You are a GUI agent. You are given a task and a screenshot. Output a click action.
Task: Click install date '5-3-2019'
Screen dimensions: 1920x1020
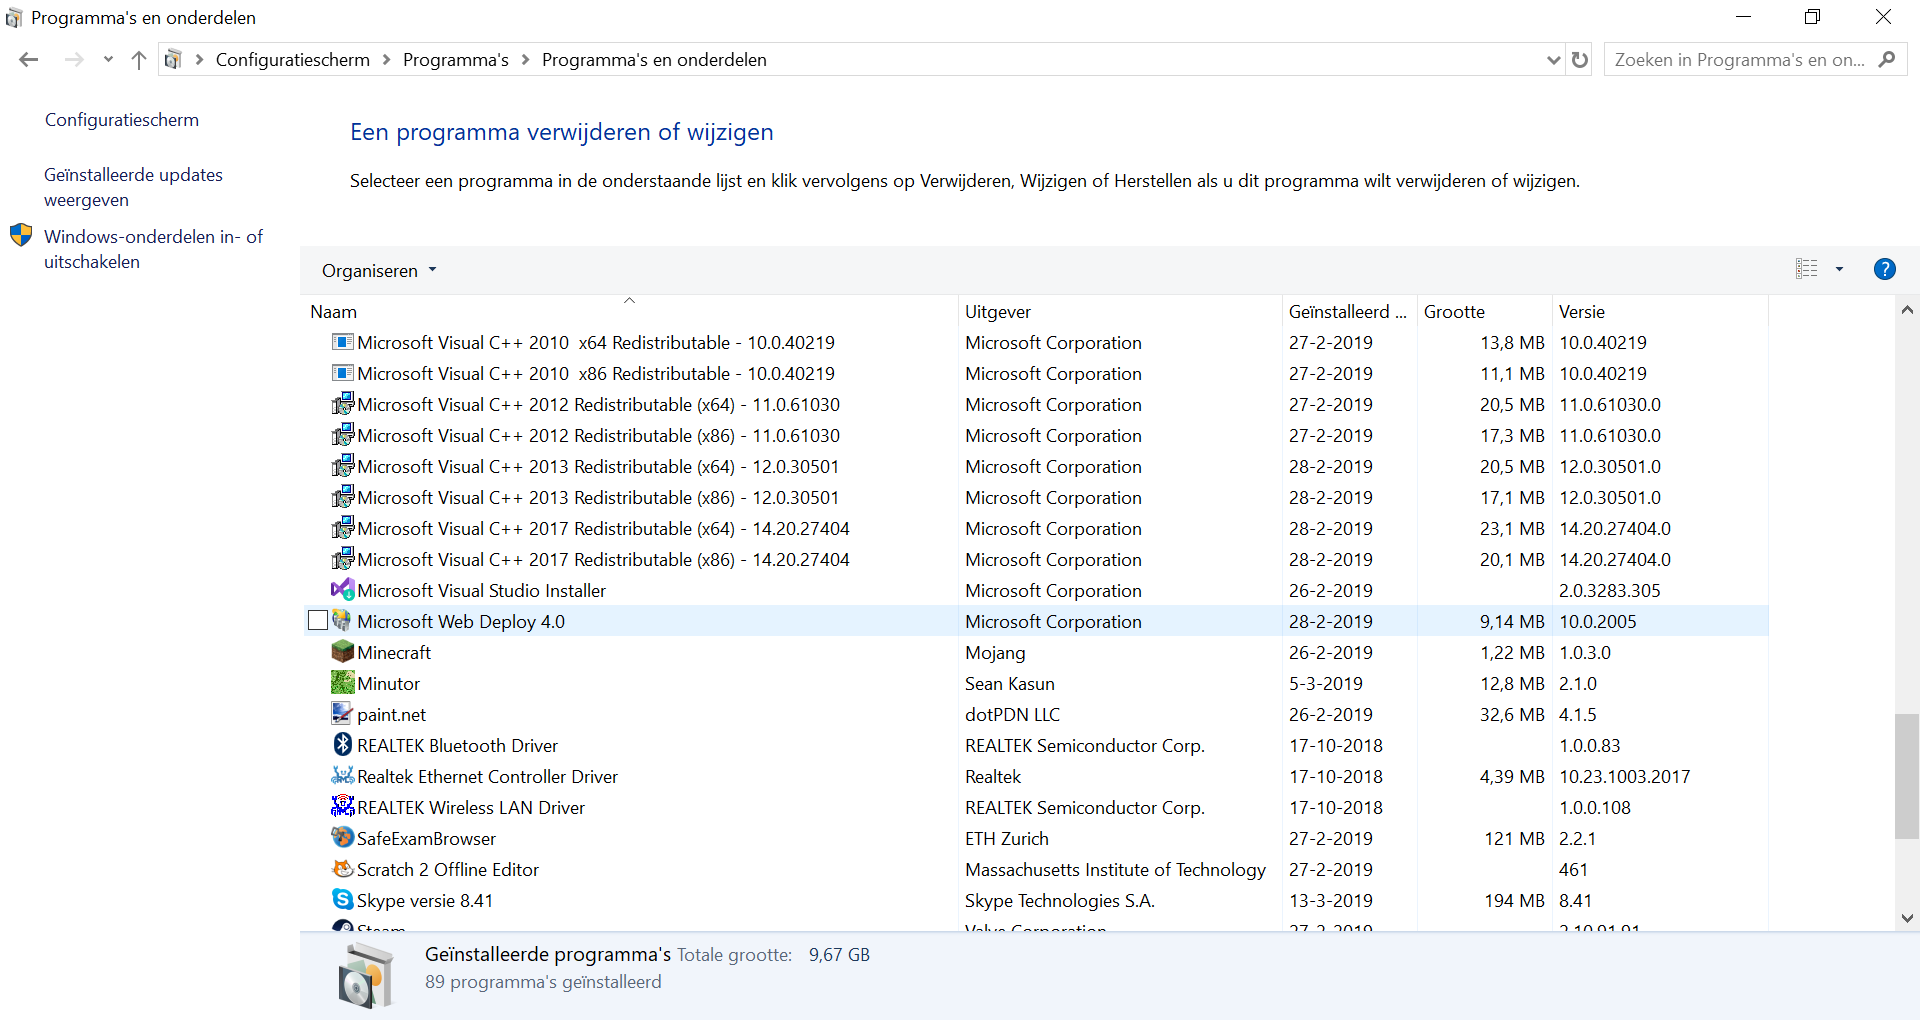pyautogui.click(x=1325, y=684)
